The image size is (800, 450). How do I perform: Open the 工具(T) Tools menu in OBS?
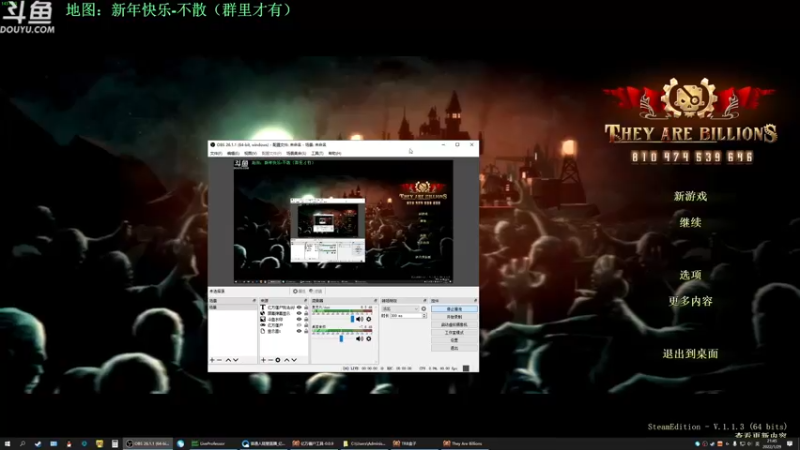317,153
